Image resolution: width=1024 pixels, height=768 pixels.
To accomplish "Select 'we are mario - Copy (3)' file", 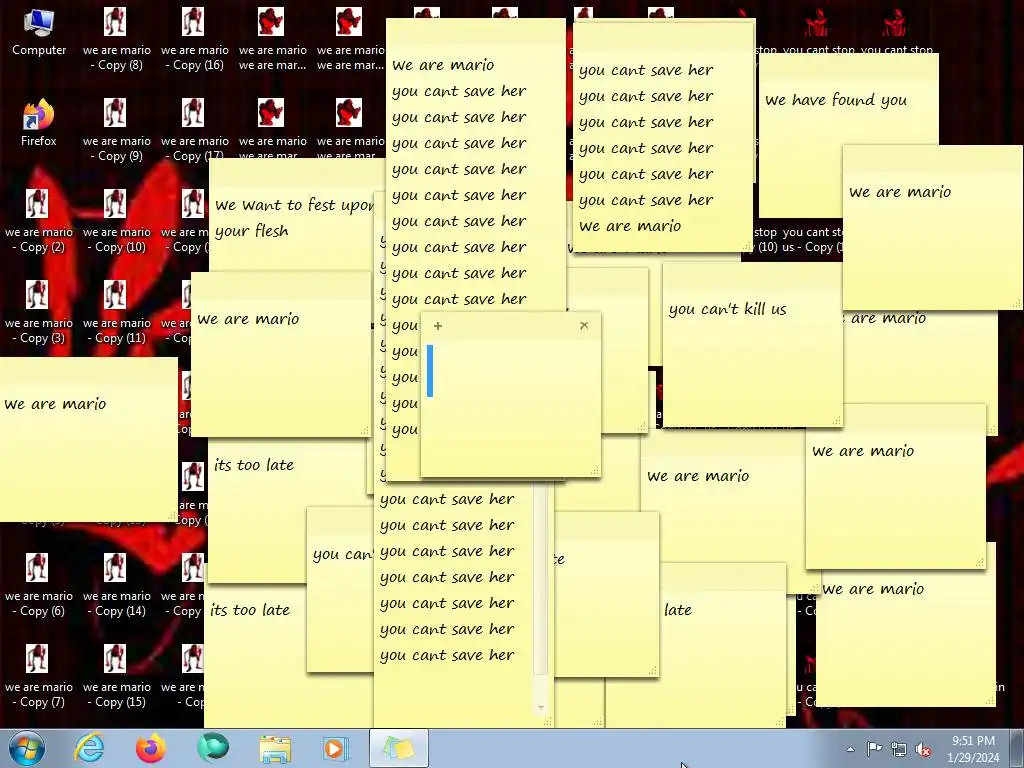I will (x=39, y=312).
